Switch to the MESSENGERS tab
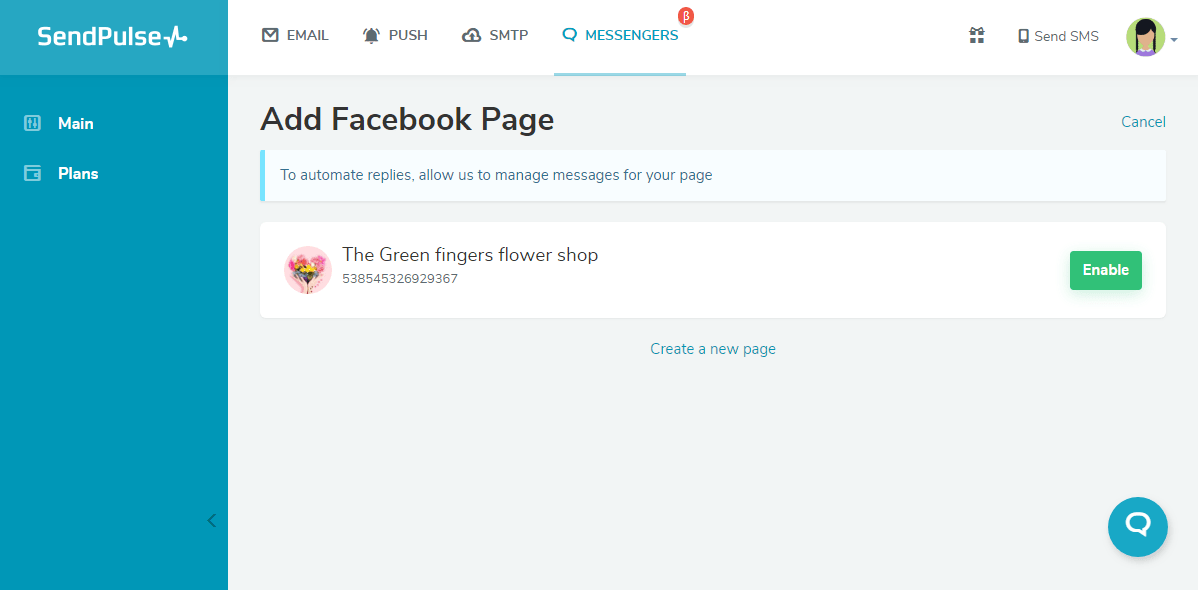The height and width of the screenshot is (590, 1198). point(620,34)
